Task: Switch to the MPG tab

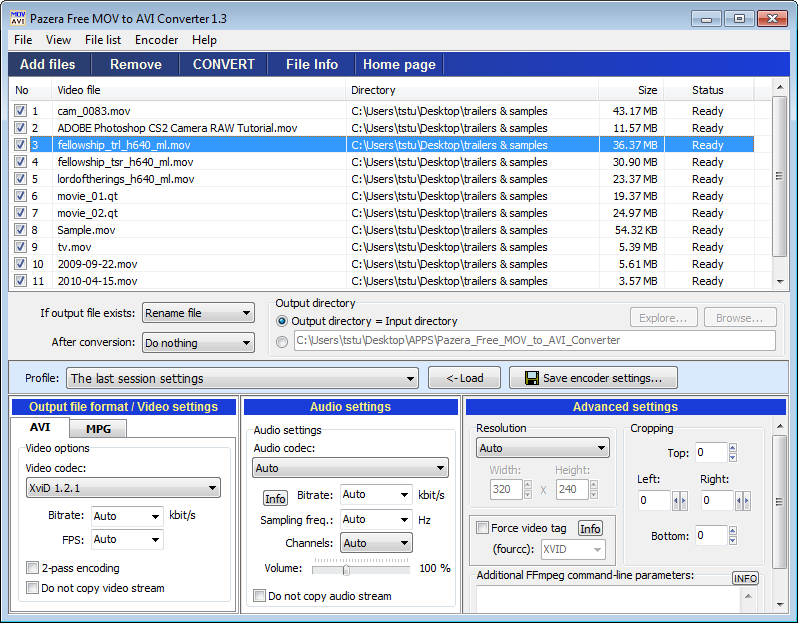Action: (98, 429)
